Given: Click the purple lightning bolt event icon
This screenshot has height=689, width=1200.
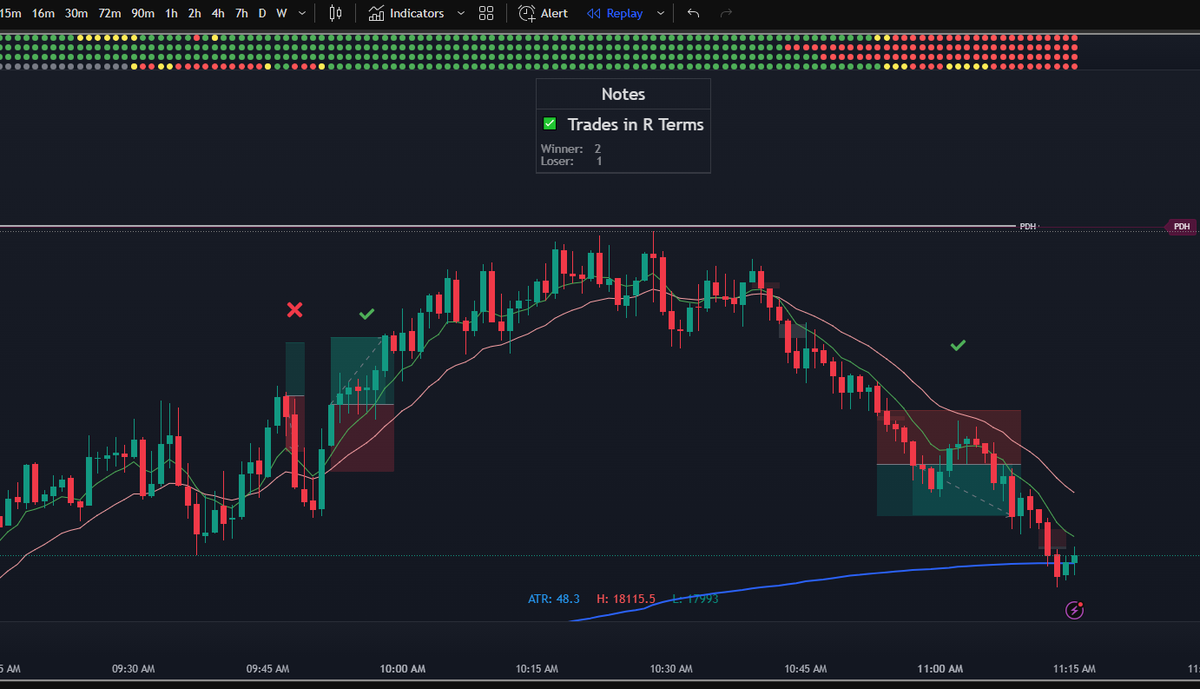Looking at the screenshot, I should pos(1075,609).
